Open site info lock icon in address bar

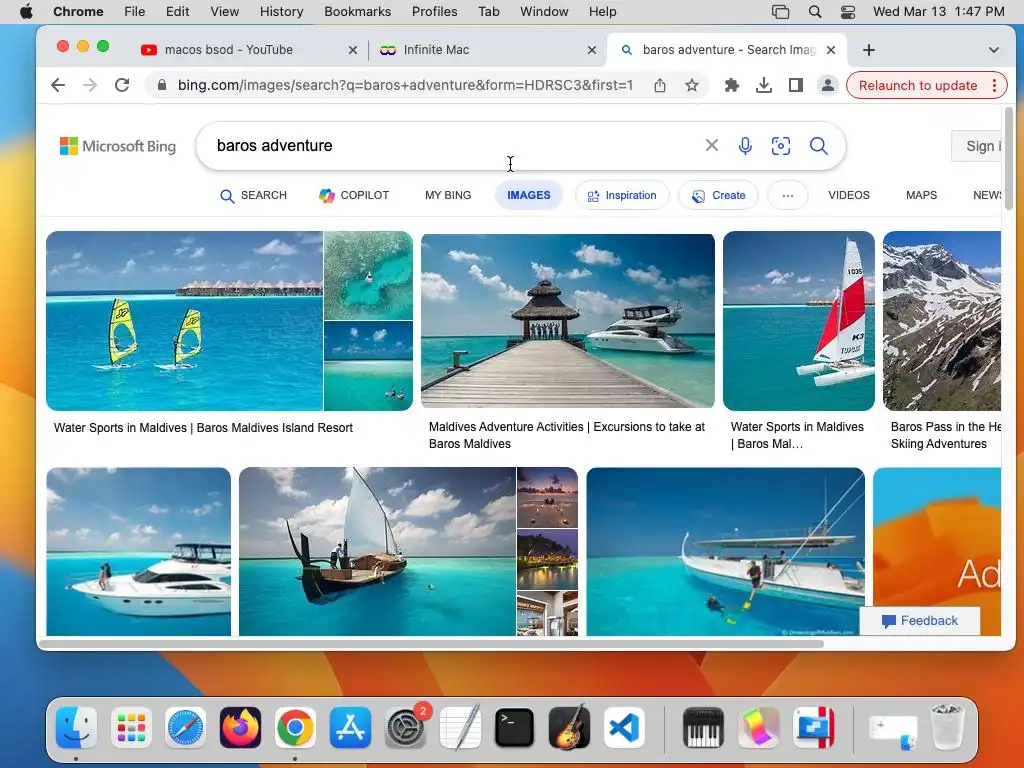pos(161,85)
